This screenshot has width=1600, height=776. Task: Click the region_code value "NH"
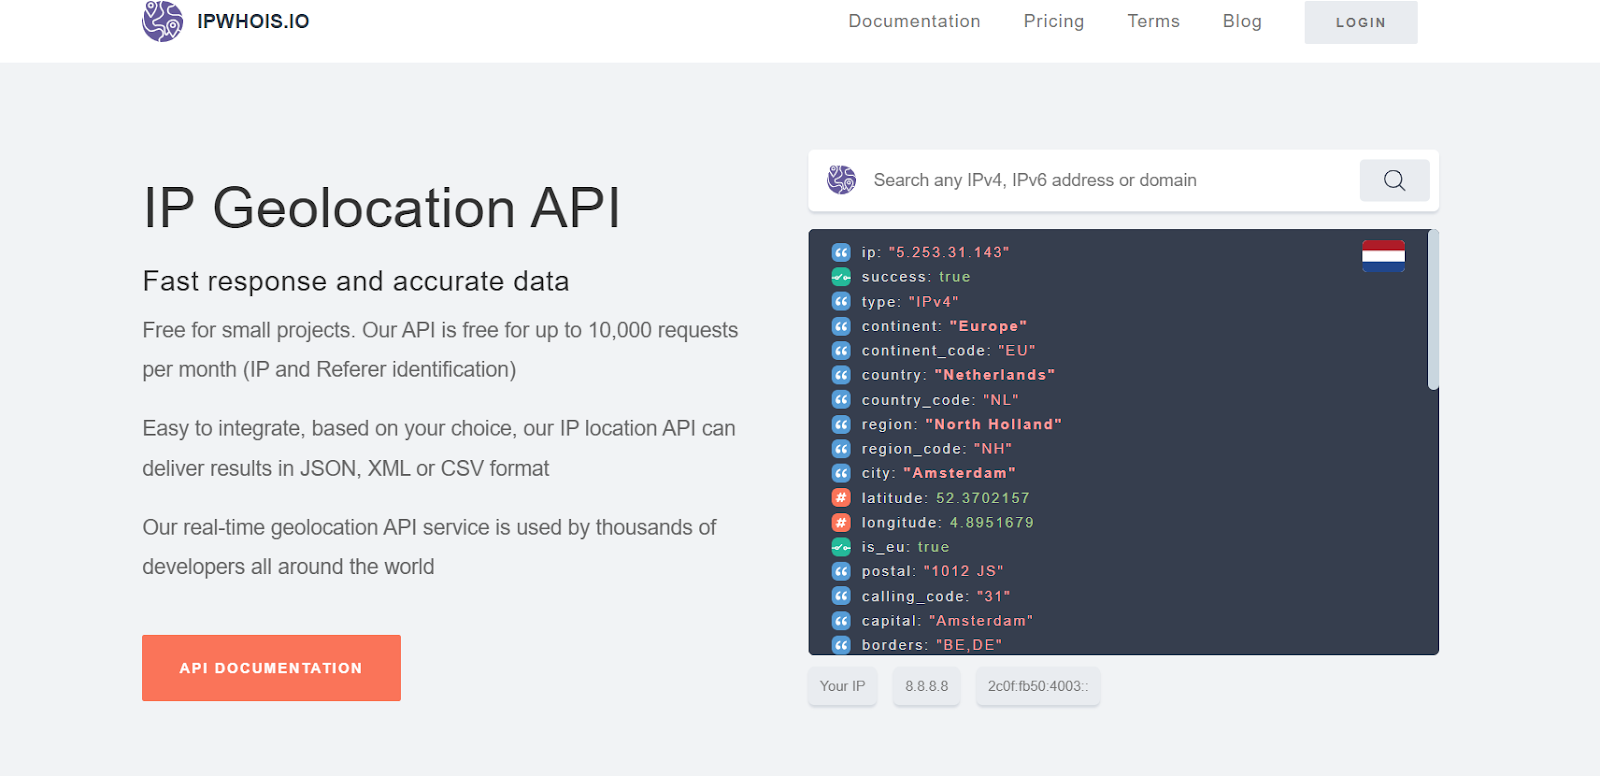click(x=993, y=448)
